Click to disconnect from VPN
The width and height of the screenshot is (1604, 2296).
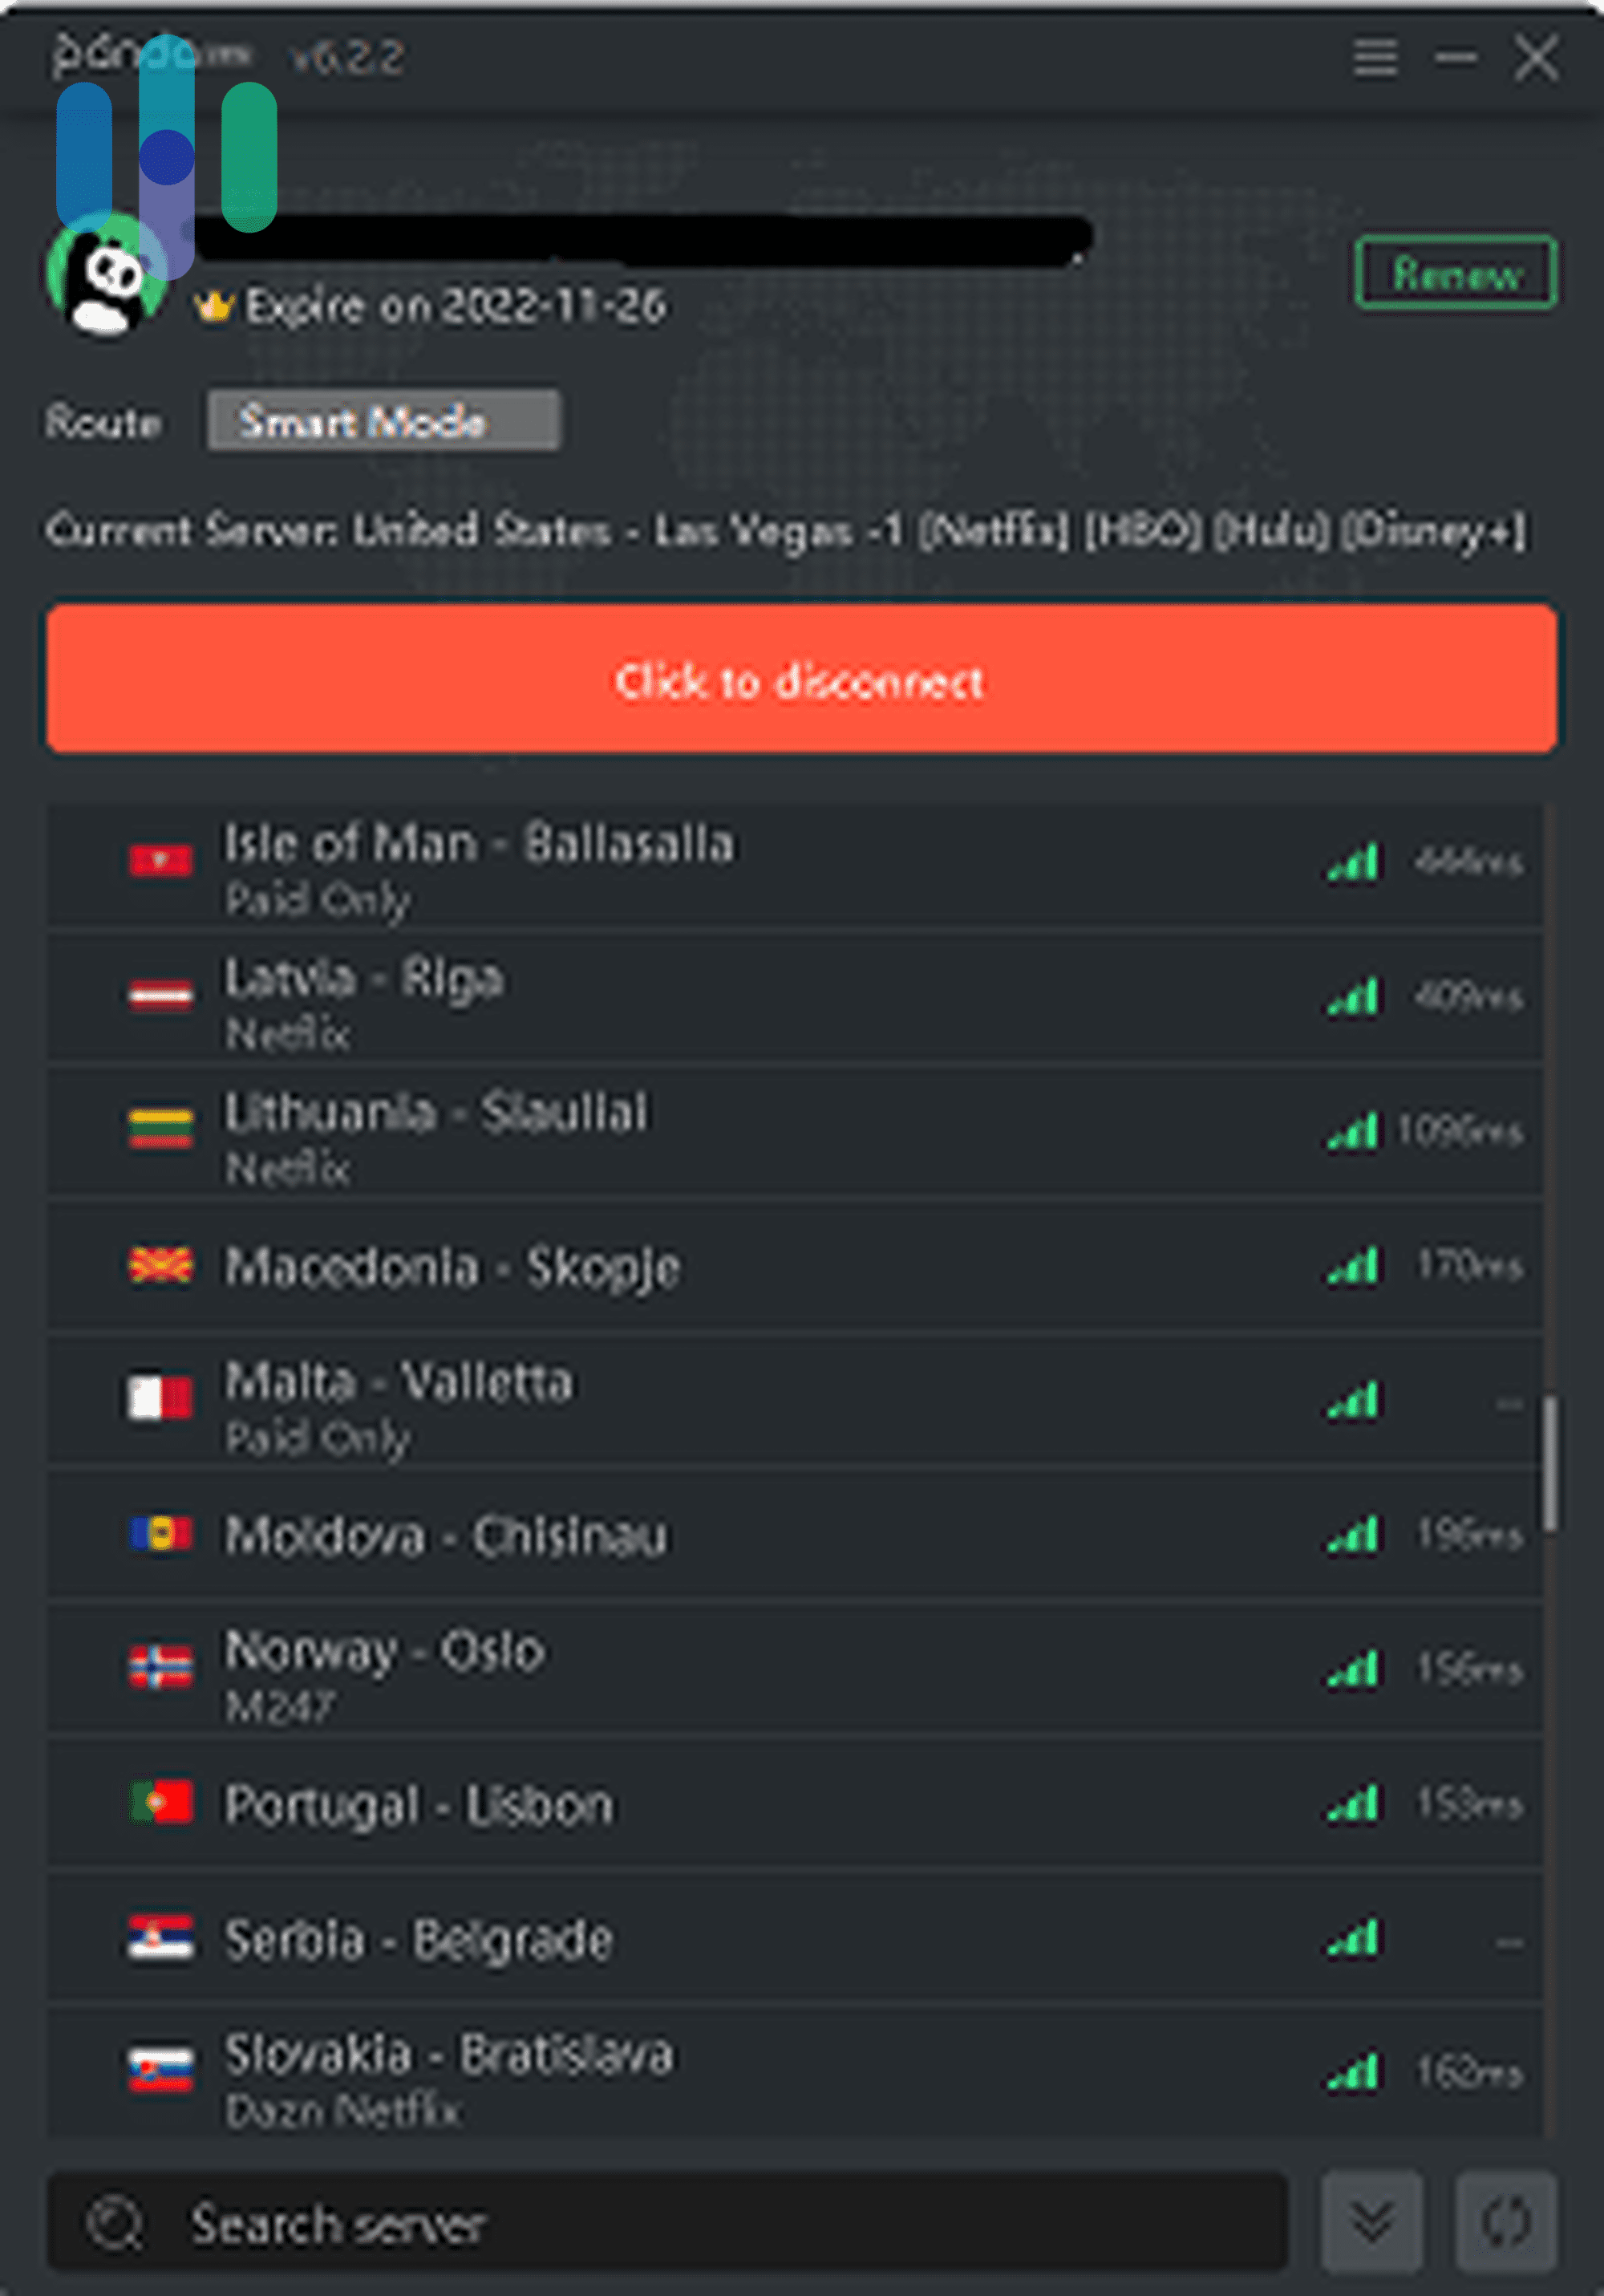point(801,679)
